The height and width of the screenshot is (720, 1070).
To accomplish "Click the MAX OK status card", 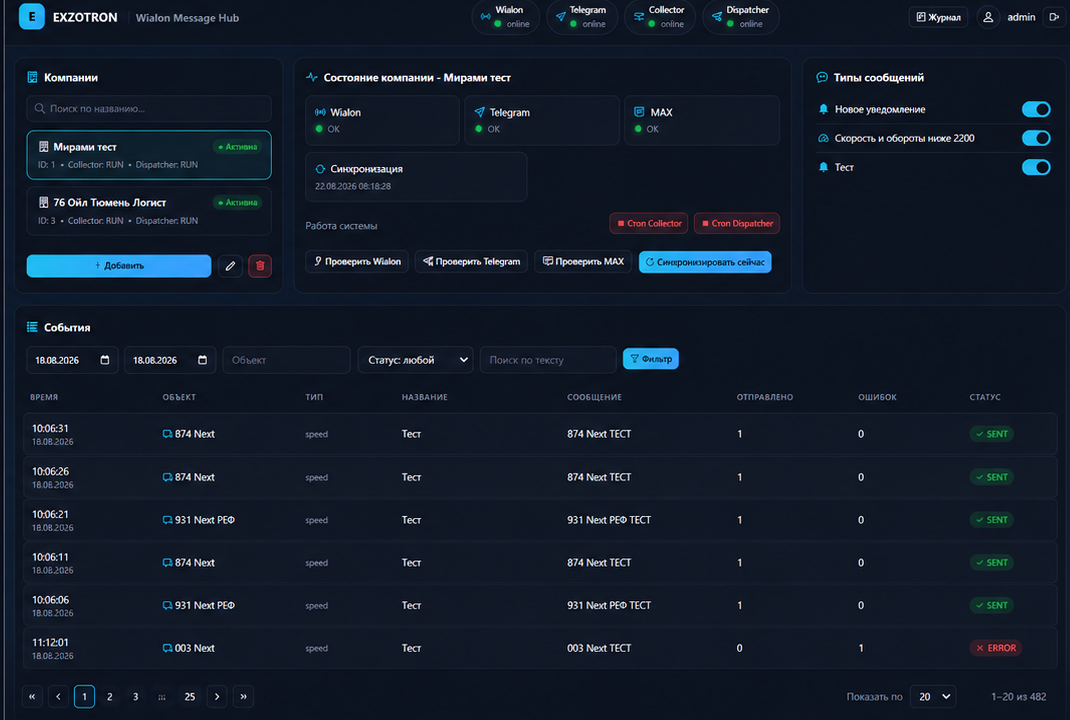I will [x=702, y=120].
